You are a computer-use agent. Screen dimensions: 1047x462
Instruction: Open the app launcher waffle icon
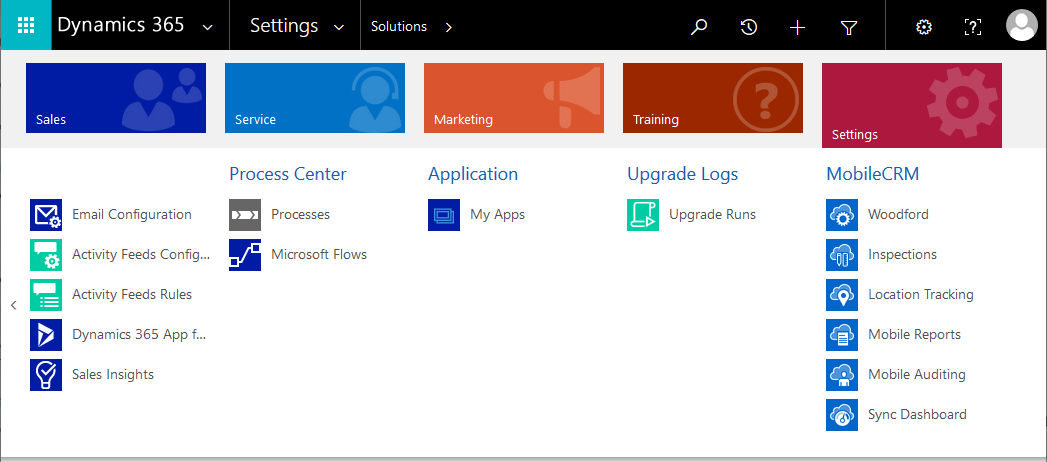tap(26, 26)
